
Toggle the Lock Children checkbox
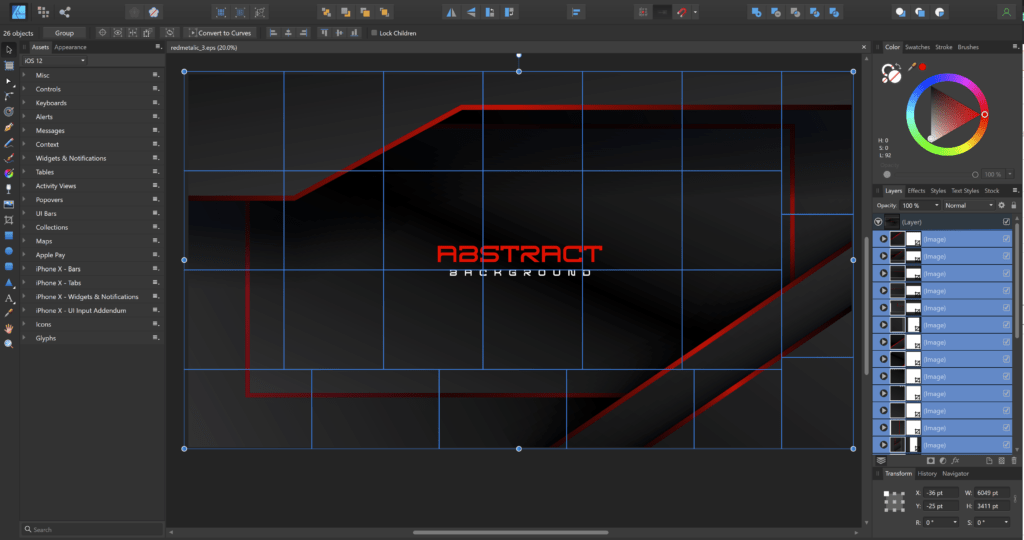[x=374, y=33]
